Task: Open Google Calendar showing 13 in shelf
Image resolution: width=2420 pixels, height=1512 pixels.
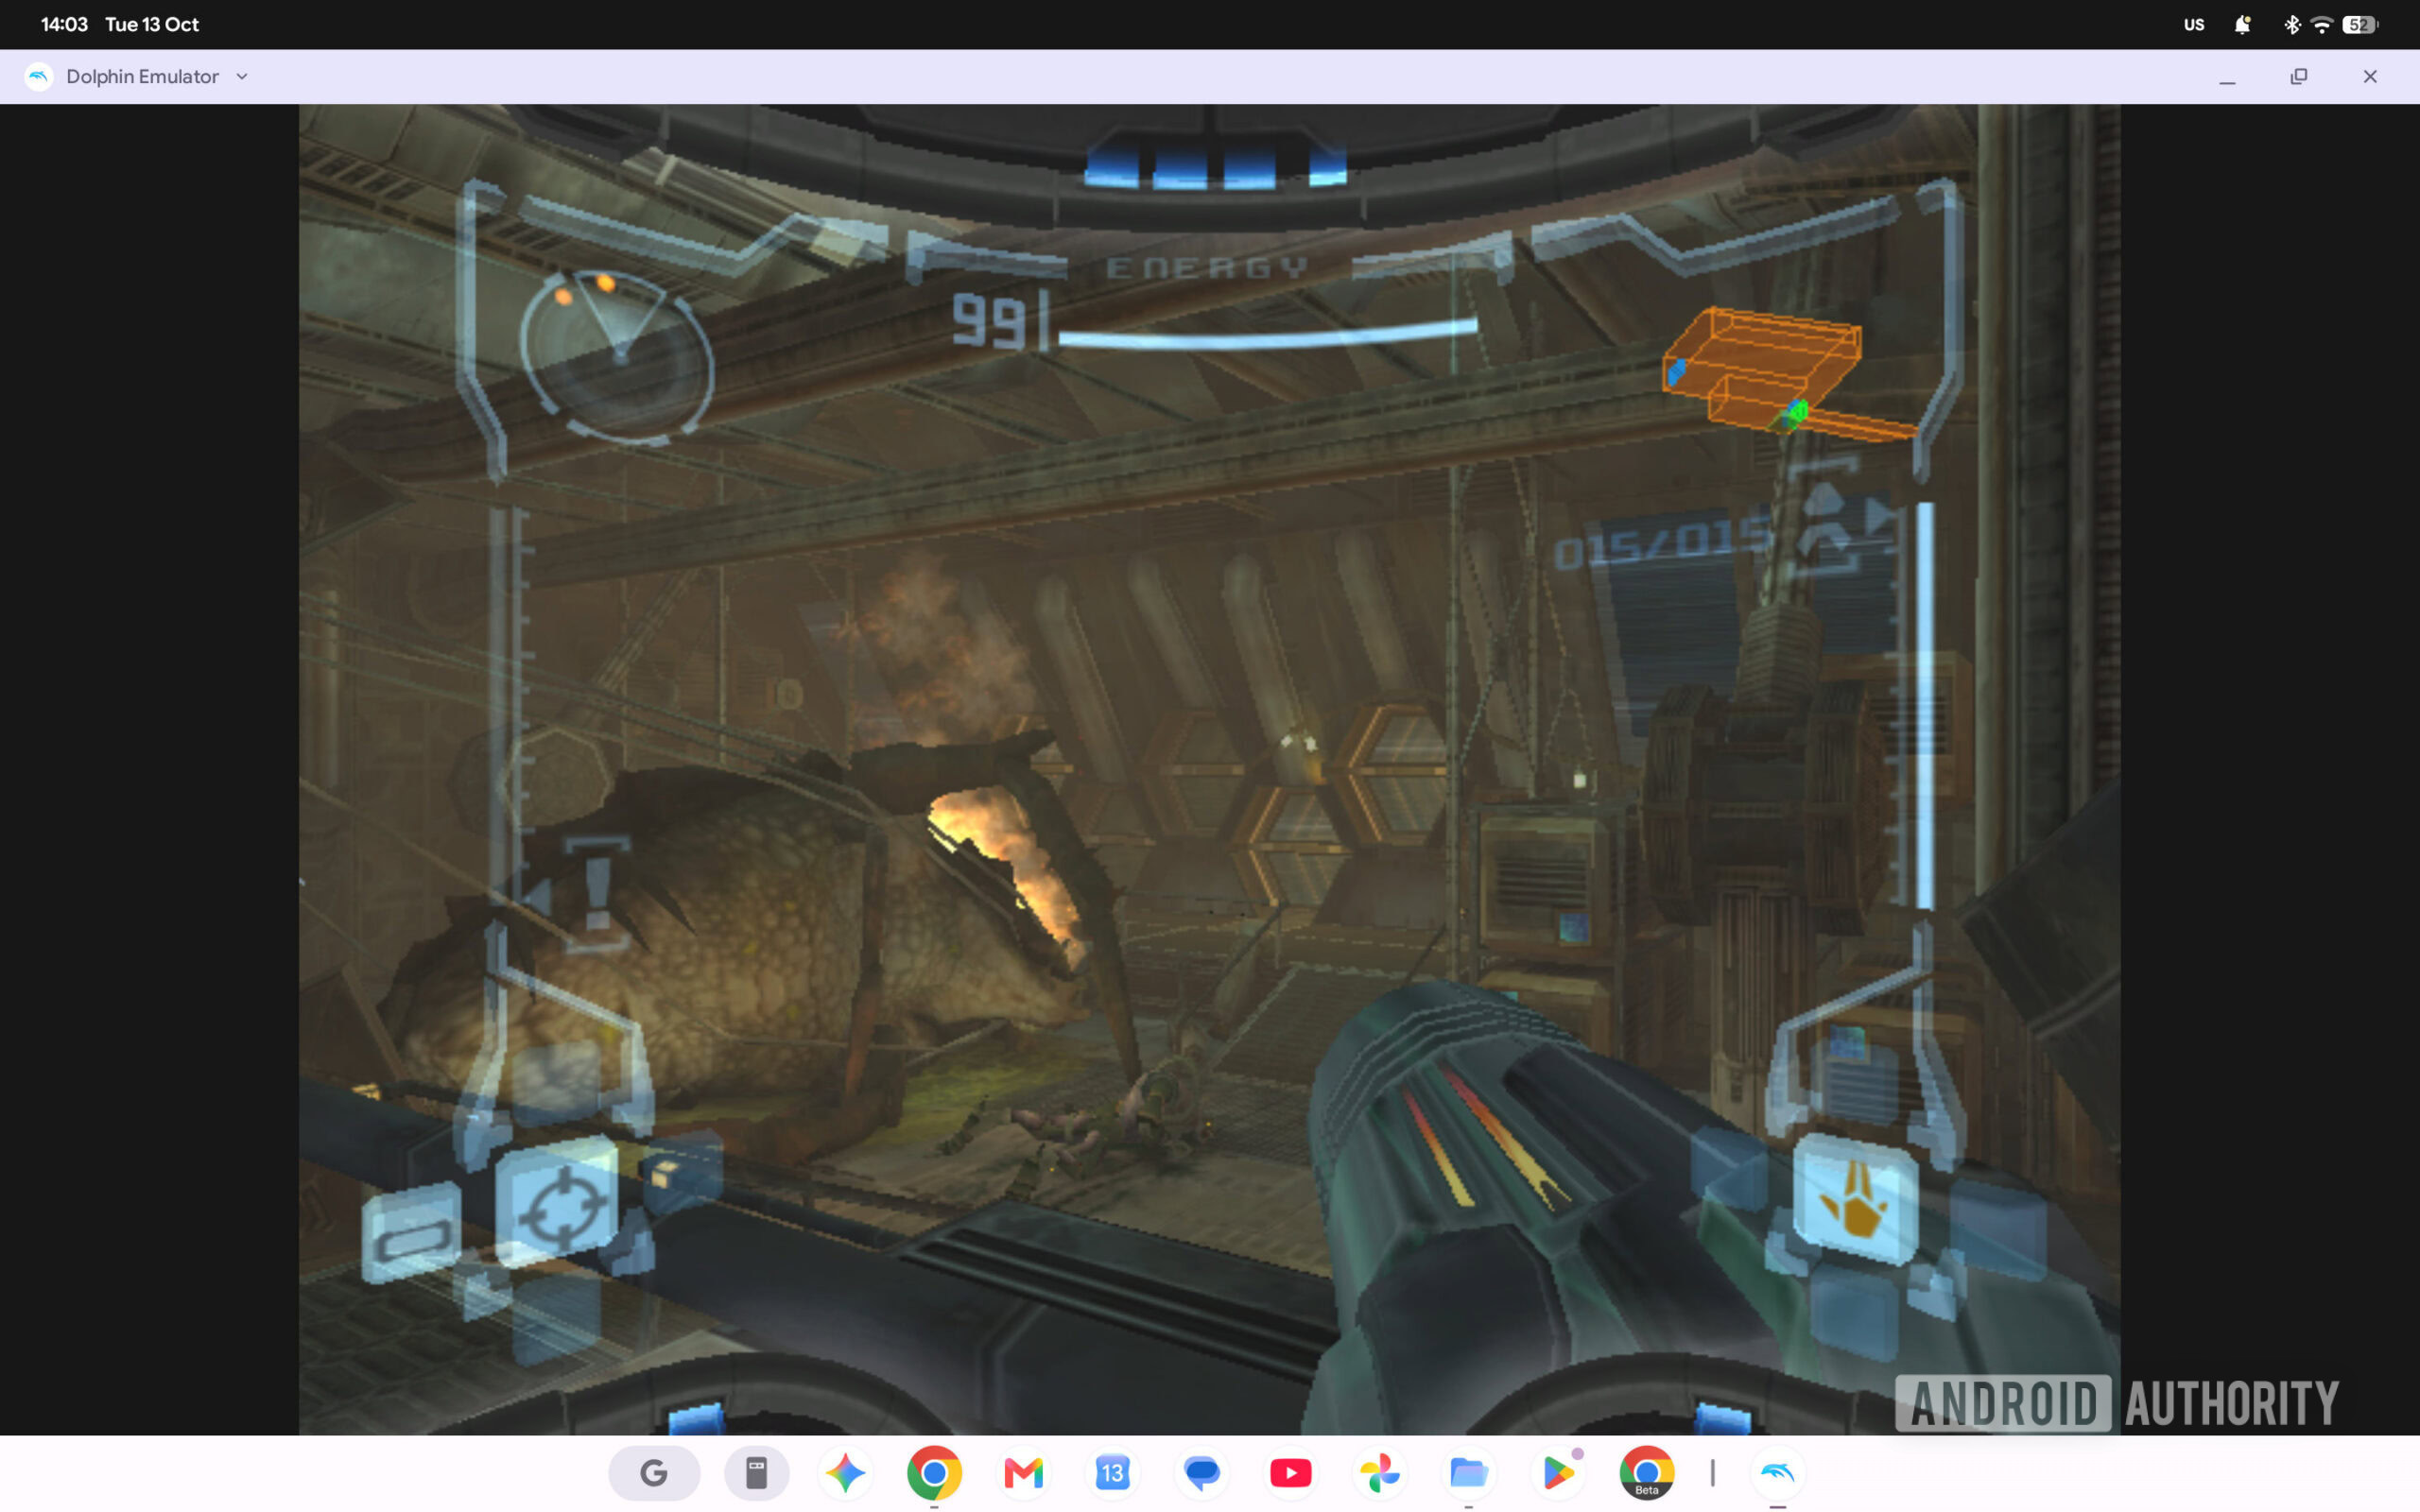Action: pos(1112,1473)
